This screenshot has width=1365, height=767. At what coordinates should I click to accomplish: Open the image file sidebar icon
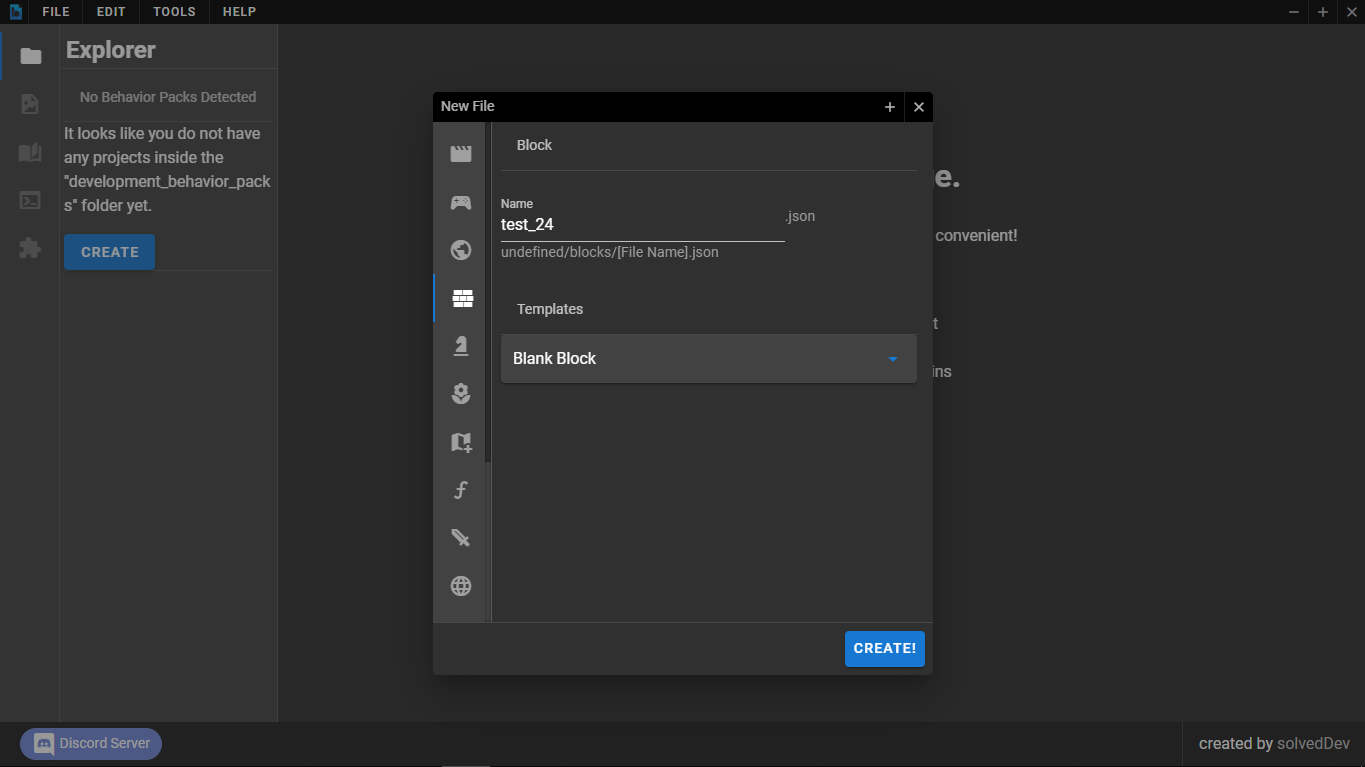(x=30, y=104)
